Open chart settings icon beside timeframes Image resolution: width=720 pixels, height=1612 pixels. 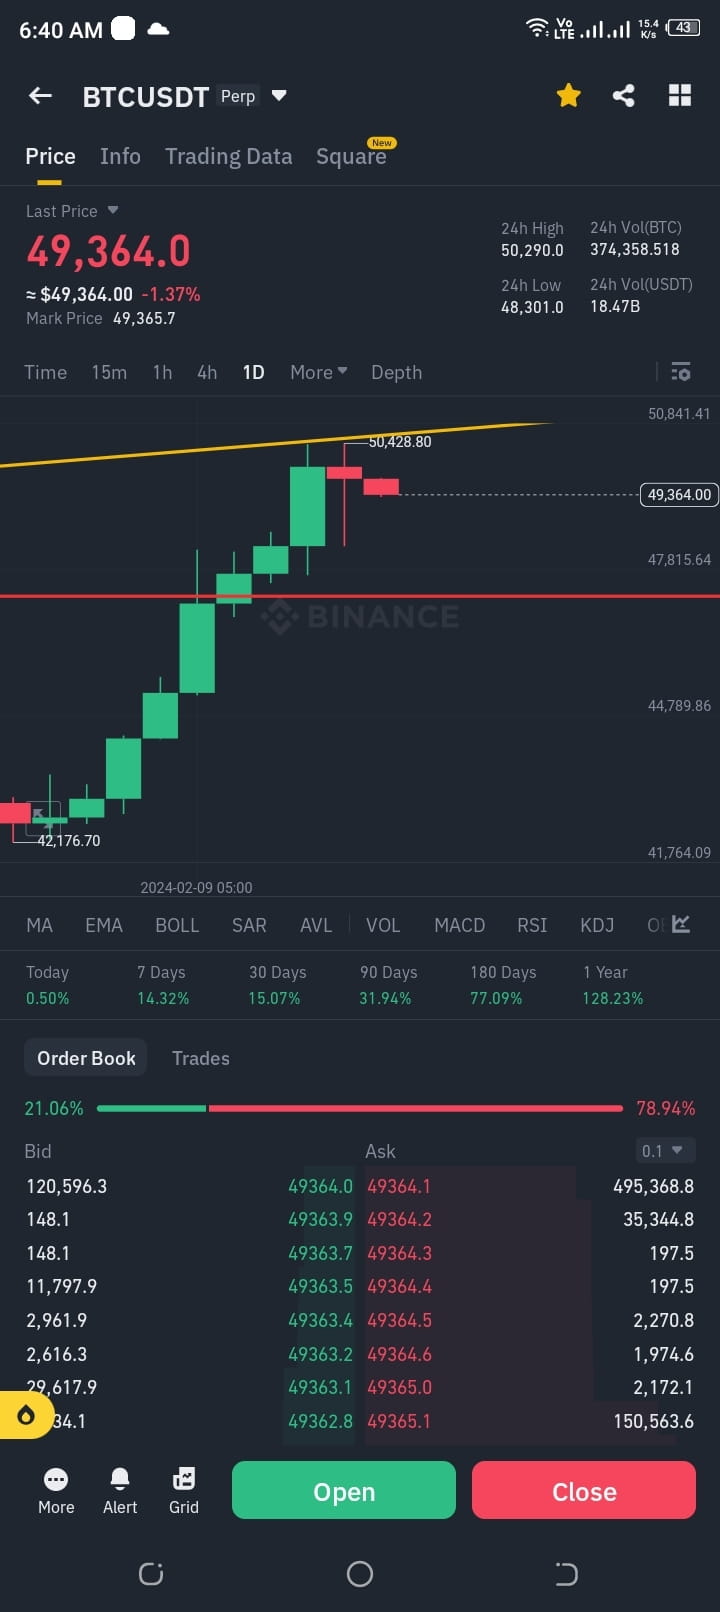(680, 371)
